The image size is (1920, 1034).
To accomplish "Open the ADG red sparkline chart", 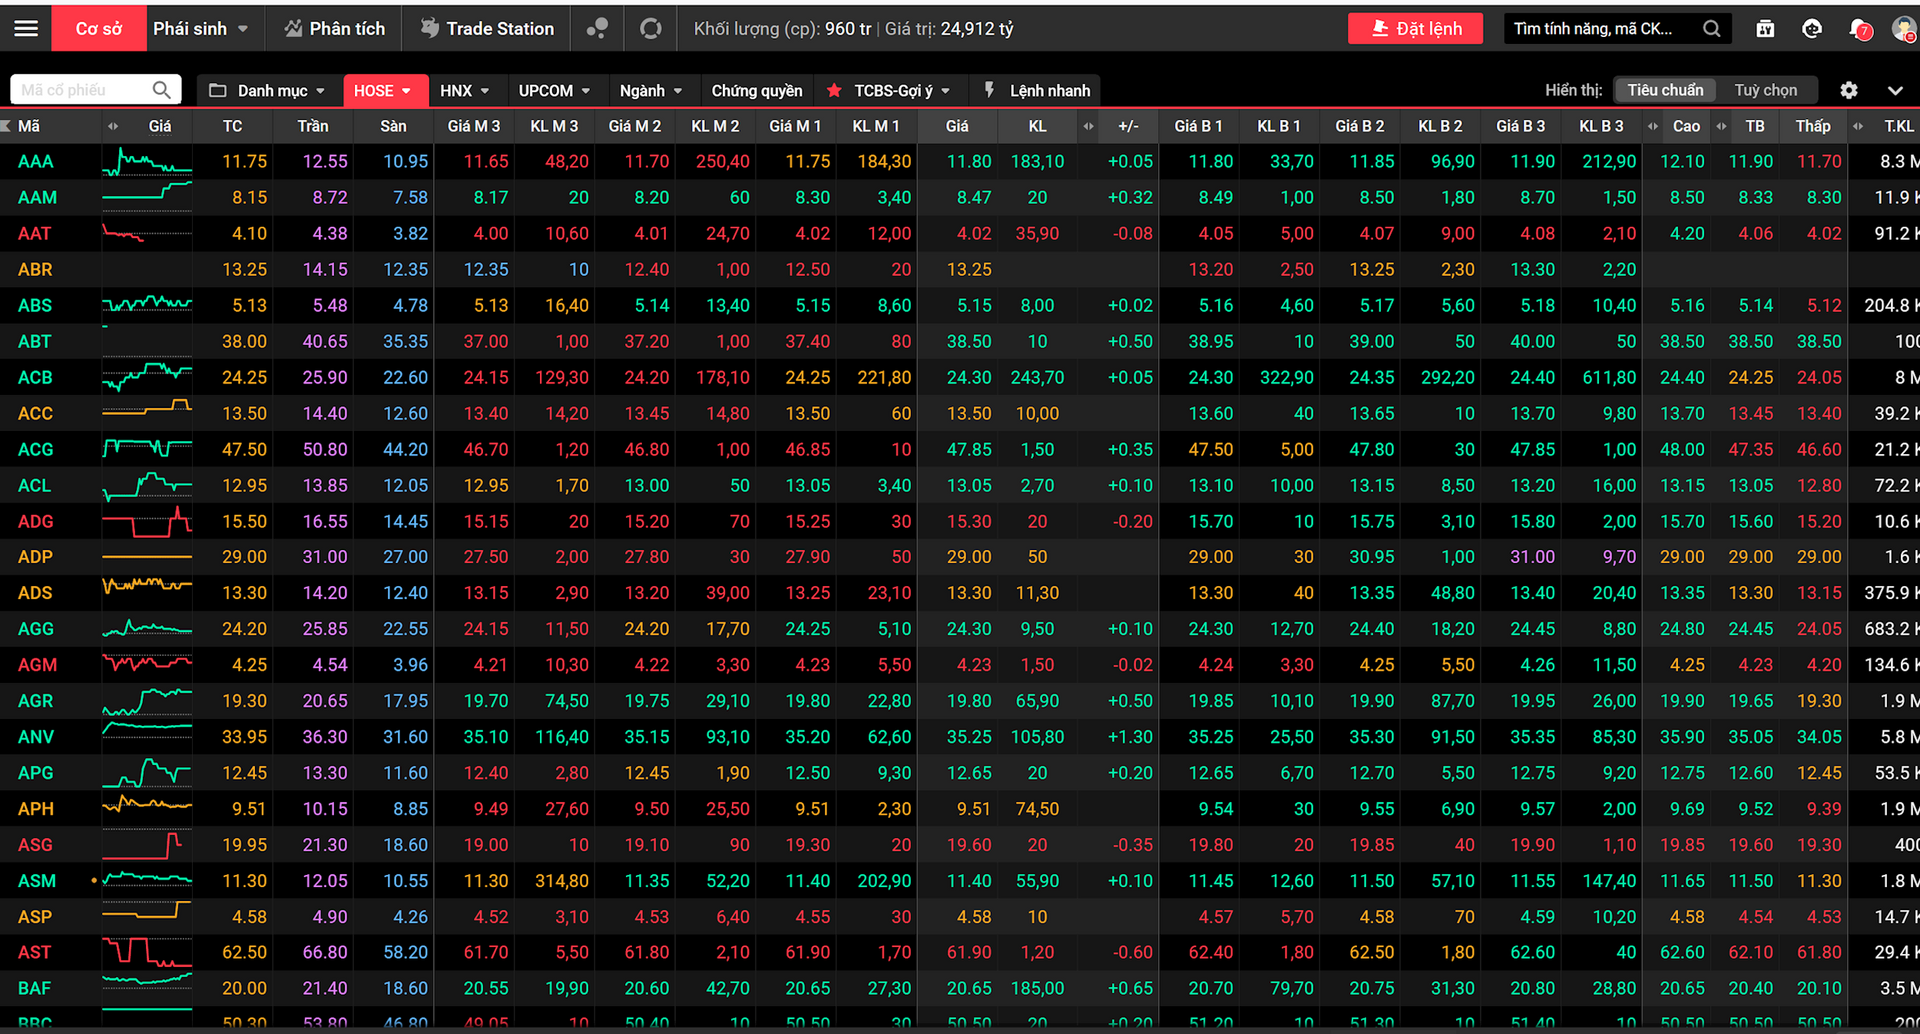I will click(147, 521).
